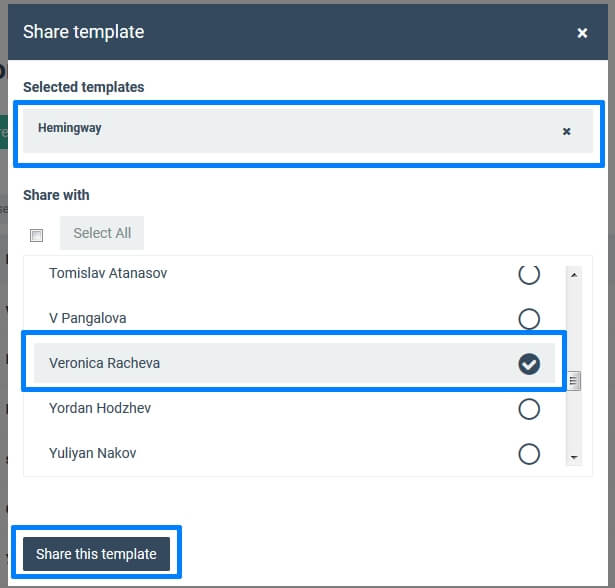Remove Hemingway from selected templates

(x=566, y=131)
